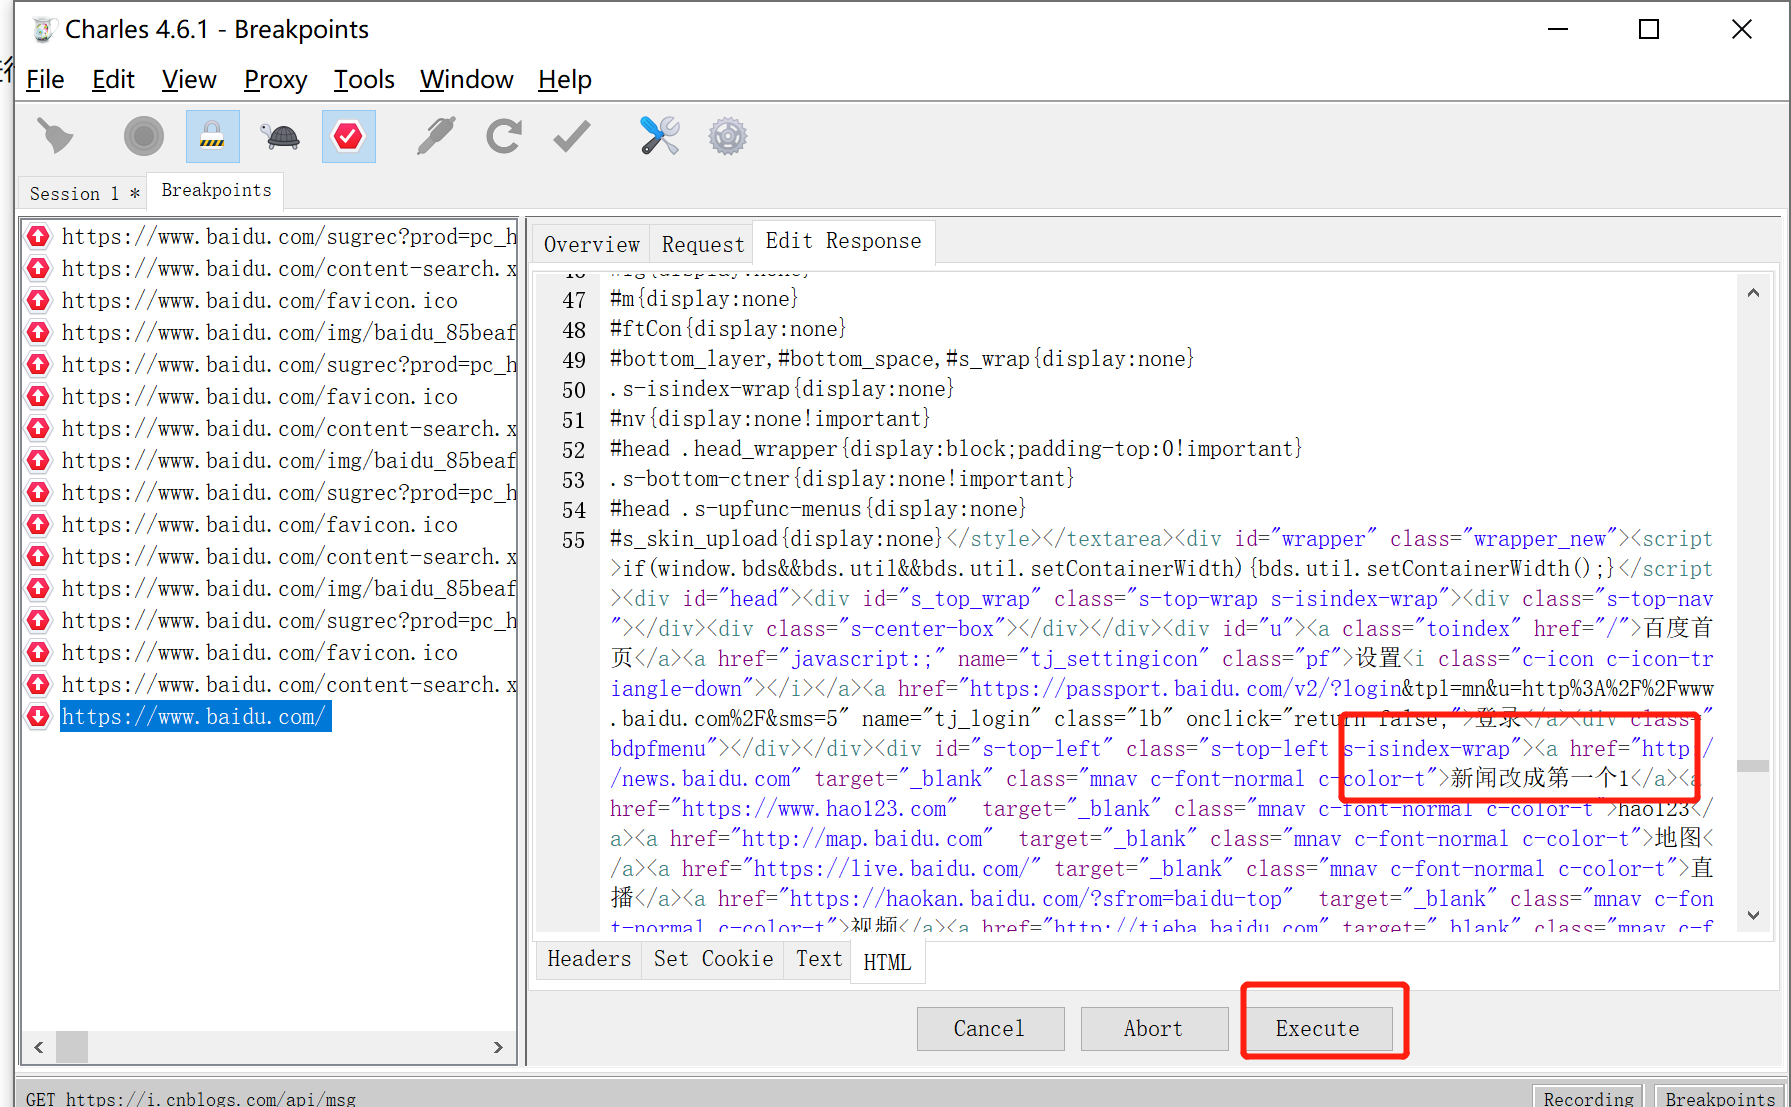1791x1107 pixels.
Task: Click the breakpoint list's scroll right arrow
Action: 498,1047
